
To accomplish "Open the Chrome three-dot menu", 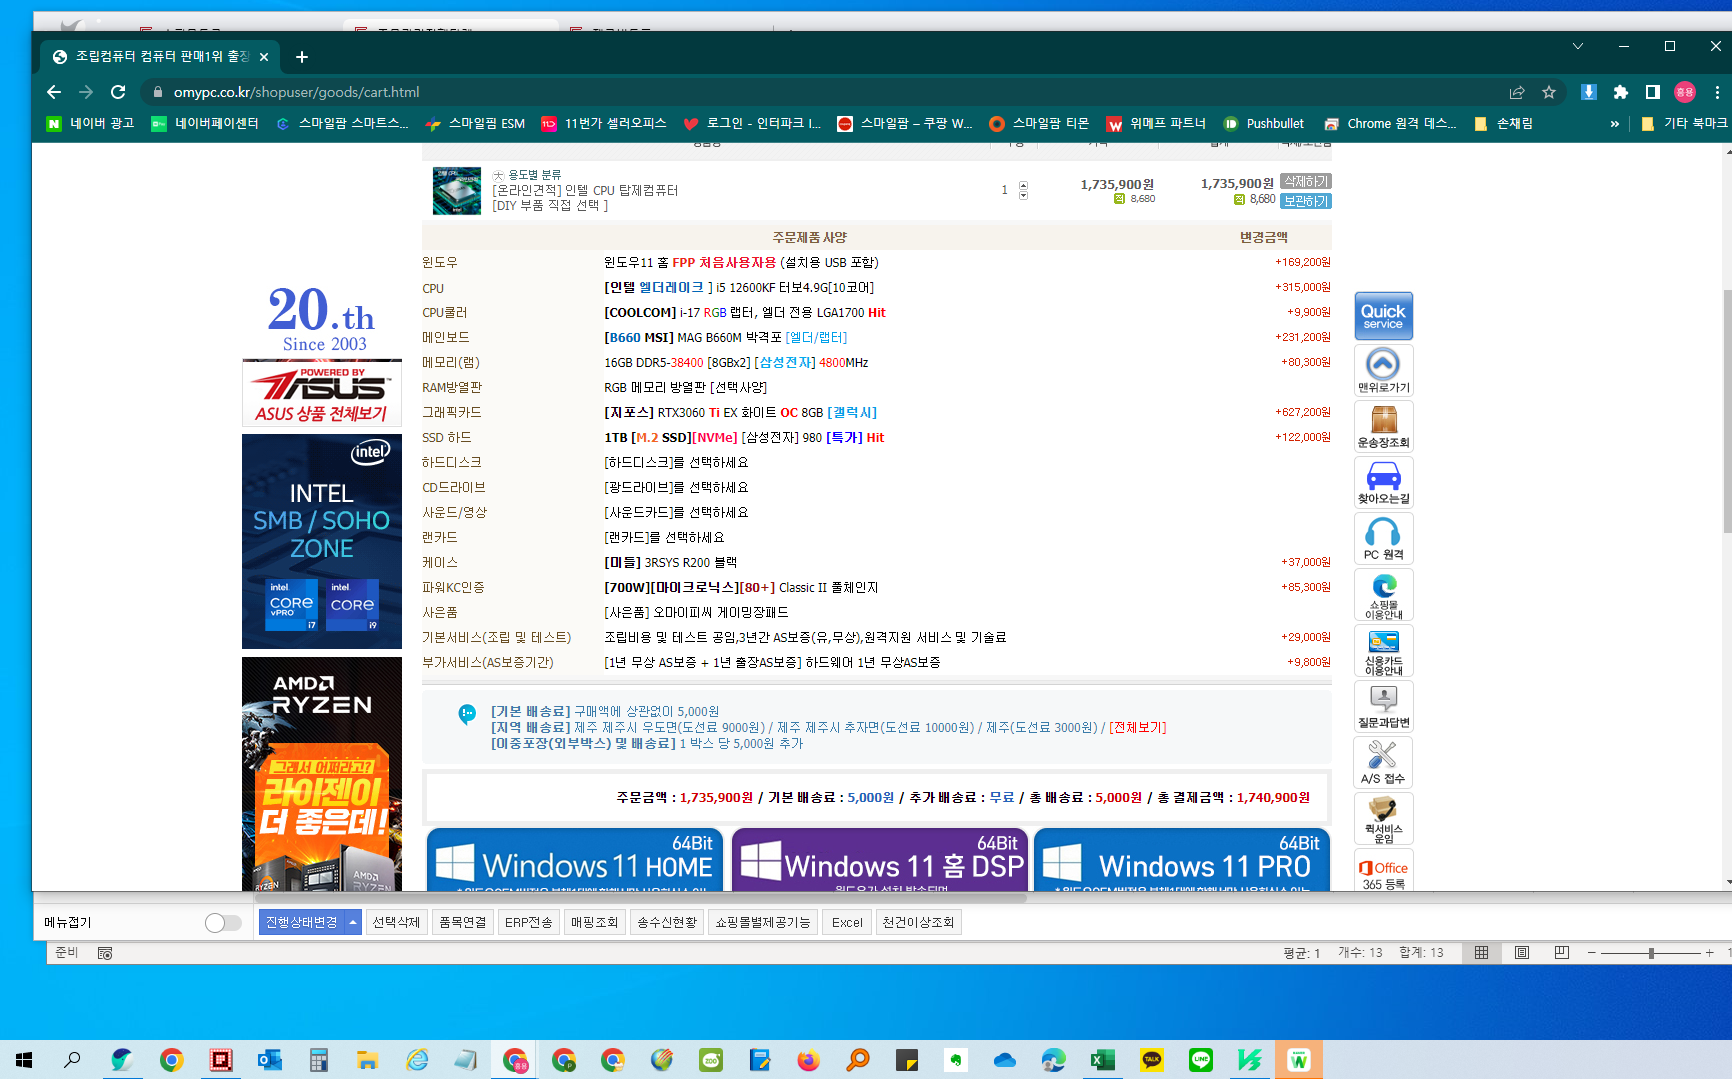I will point(1717,92).
